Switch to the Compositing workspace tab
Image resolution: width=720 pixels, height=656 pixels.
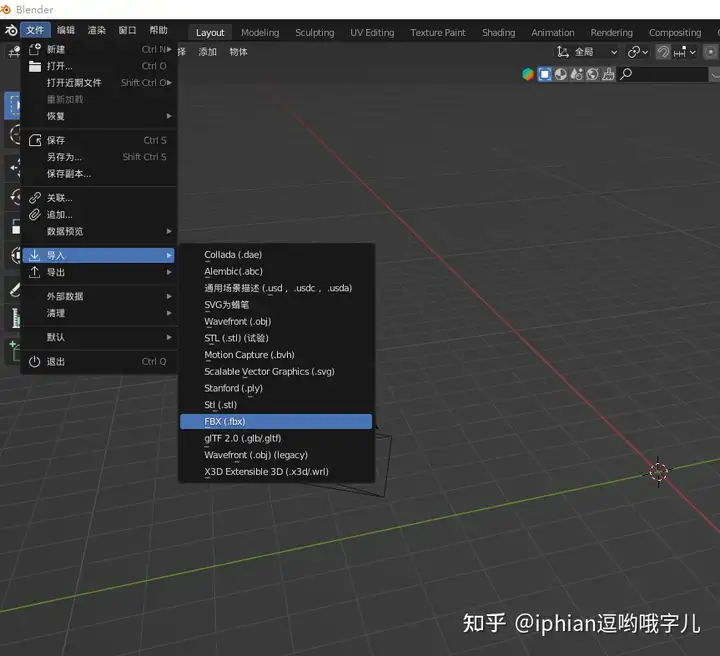click(675, 33)
